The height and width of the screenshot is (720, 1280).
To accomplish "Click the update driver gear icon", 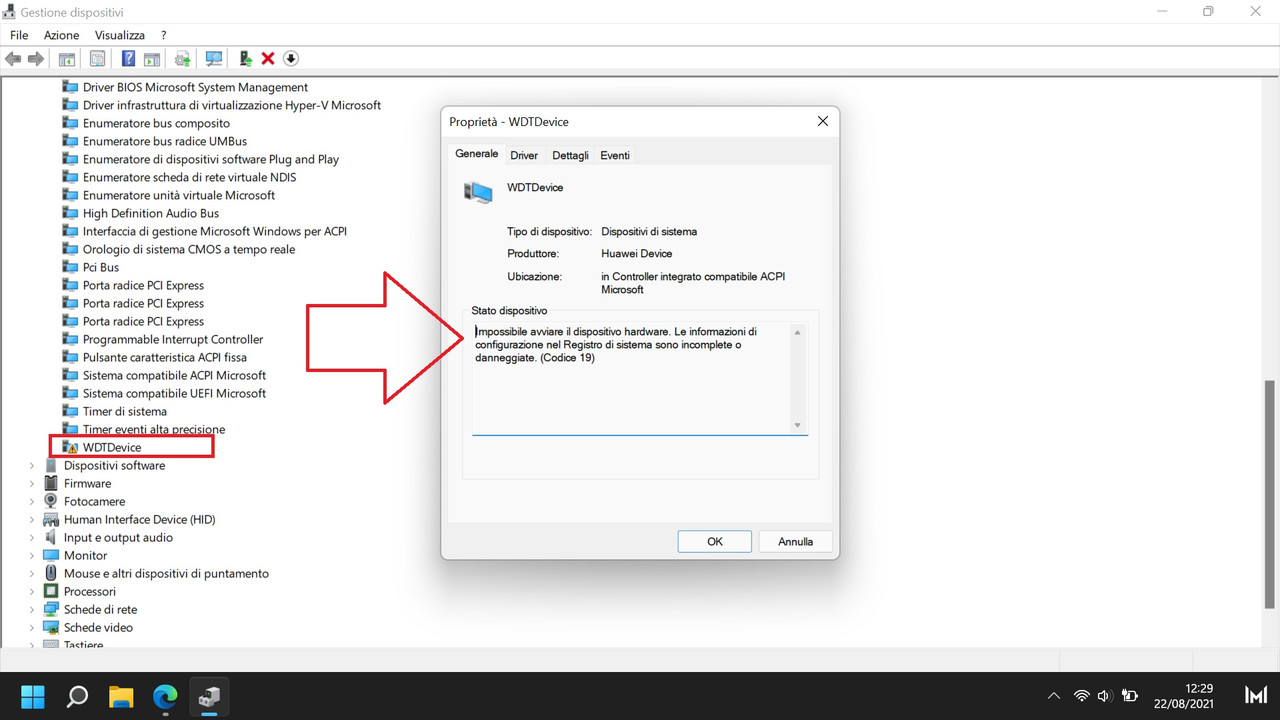I will point(183,59).
